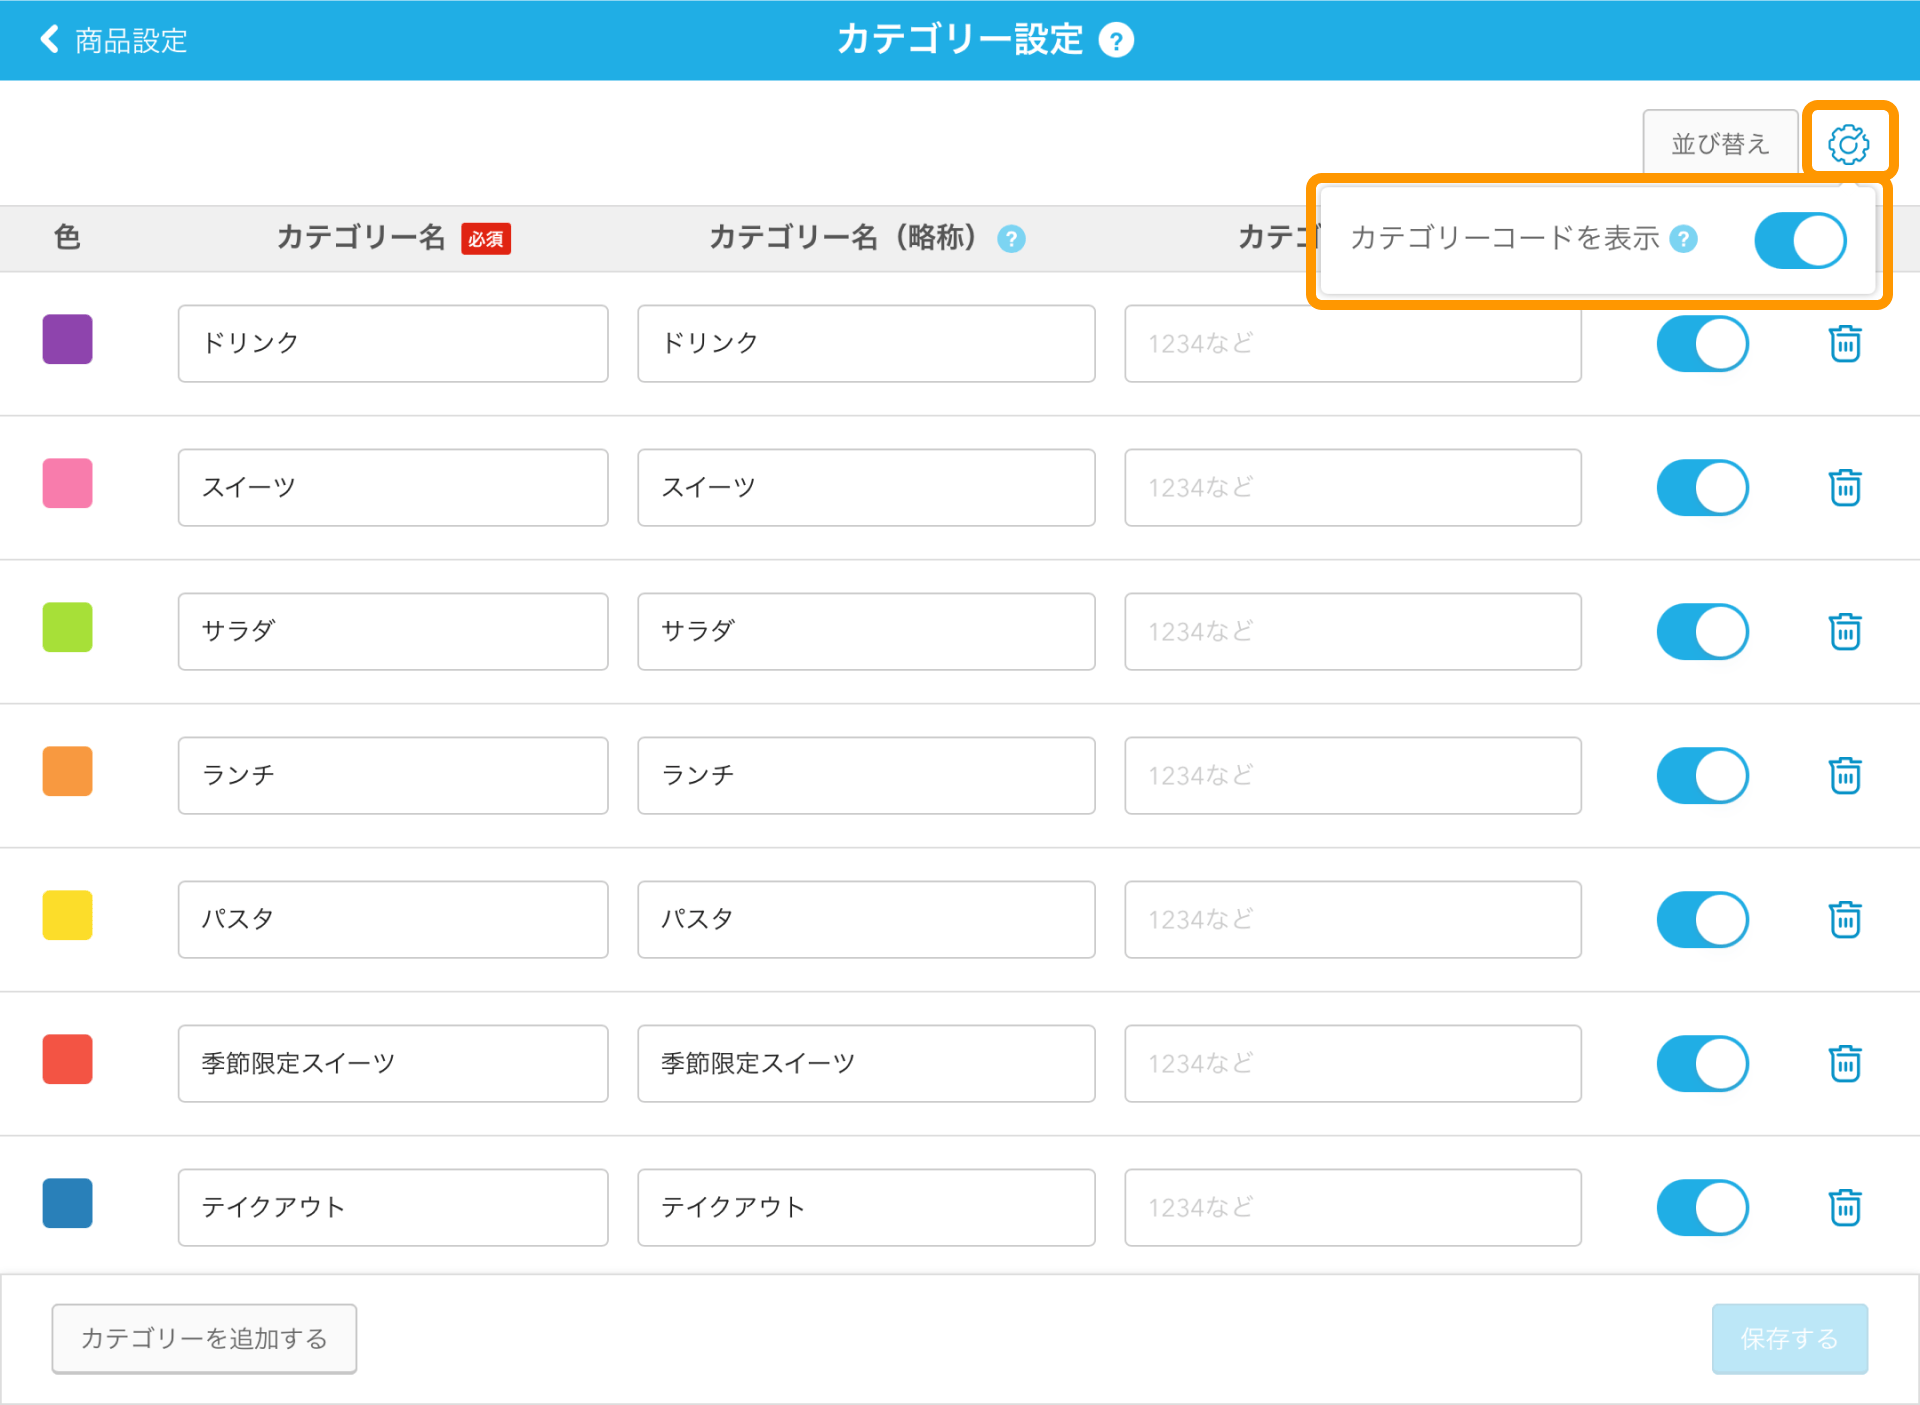
Task: Focus category code field in スイーツ row
Action: pos(1353,487)
